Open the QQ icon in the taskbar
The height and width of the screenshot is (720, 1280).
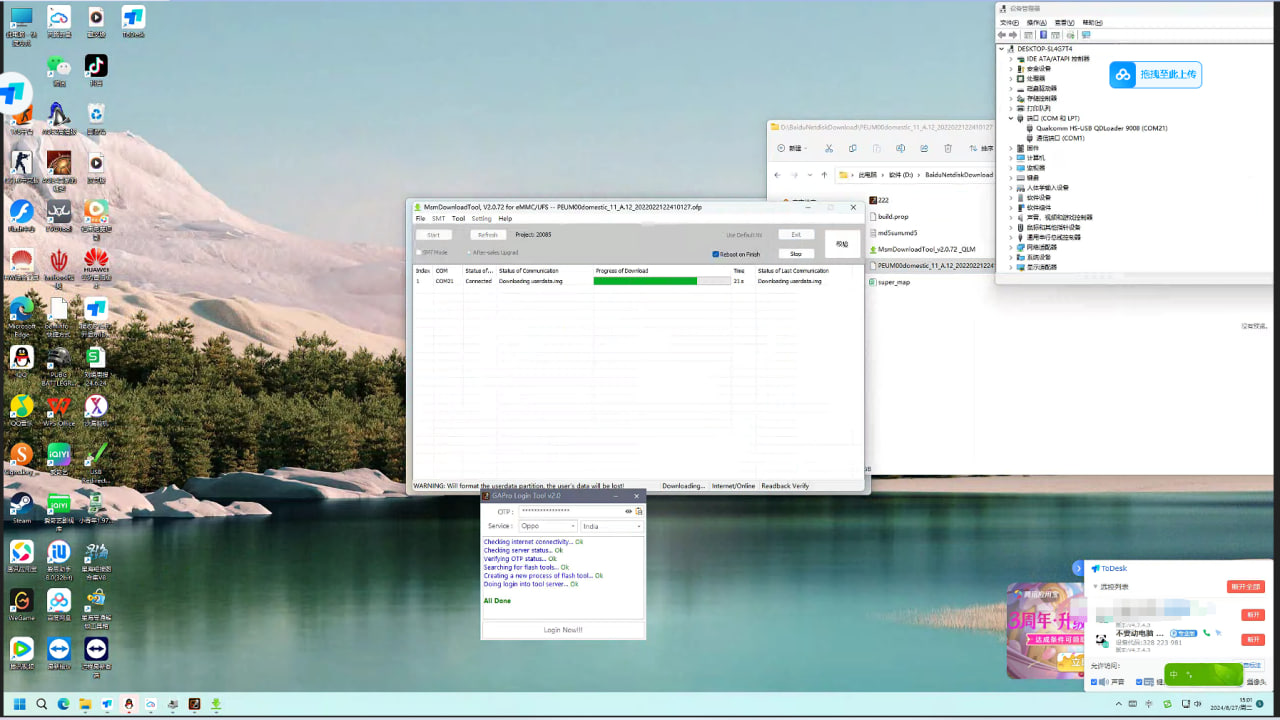click(129, 704)
